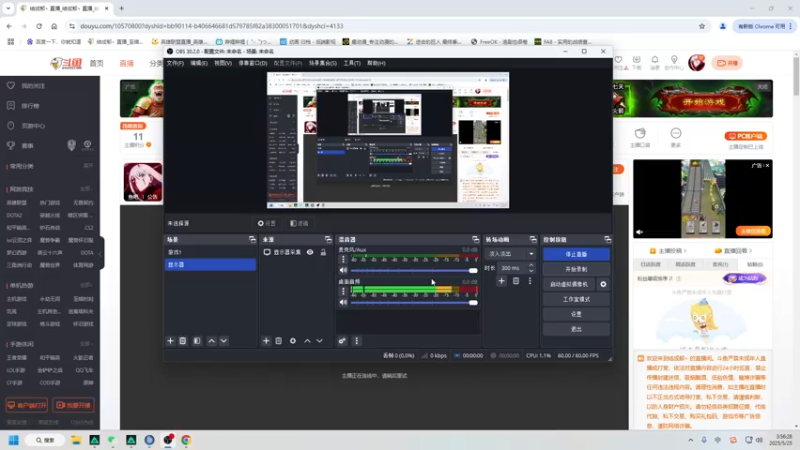The height and width of the screenshot is (450, 800).
Task: Open mixer panel three-dot menu at bottom
Action: (357, 341)
